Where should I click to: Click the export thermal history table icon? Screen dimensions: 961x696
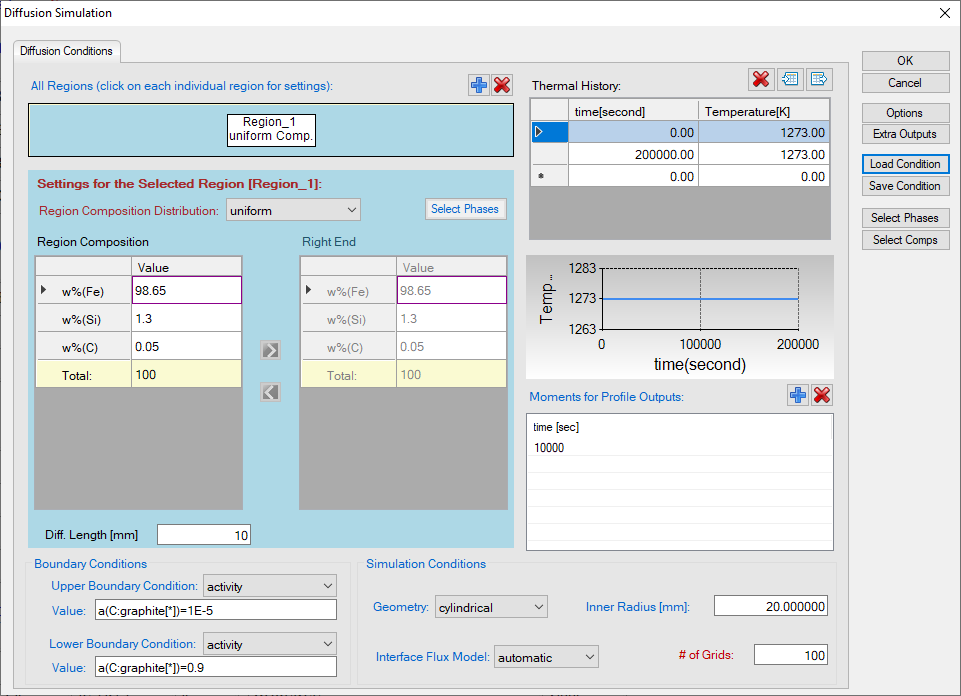tap(819, 79)
